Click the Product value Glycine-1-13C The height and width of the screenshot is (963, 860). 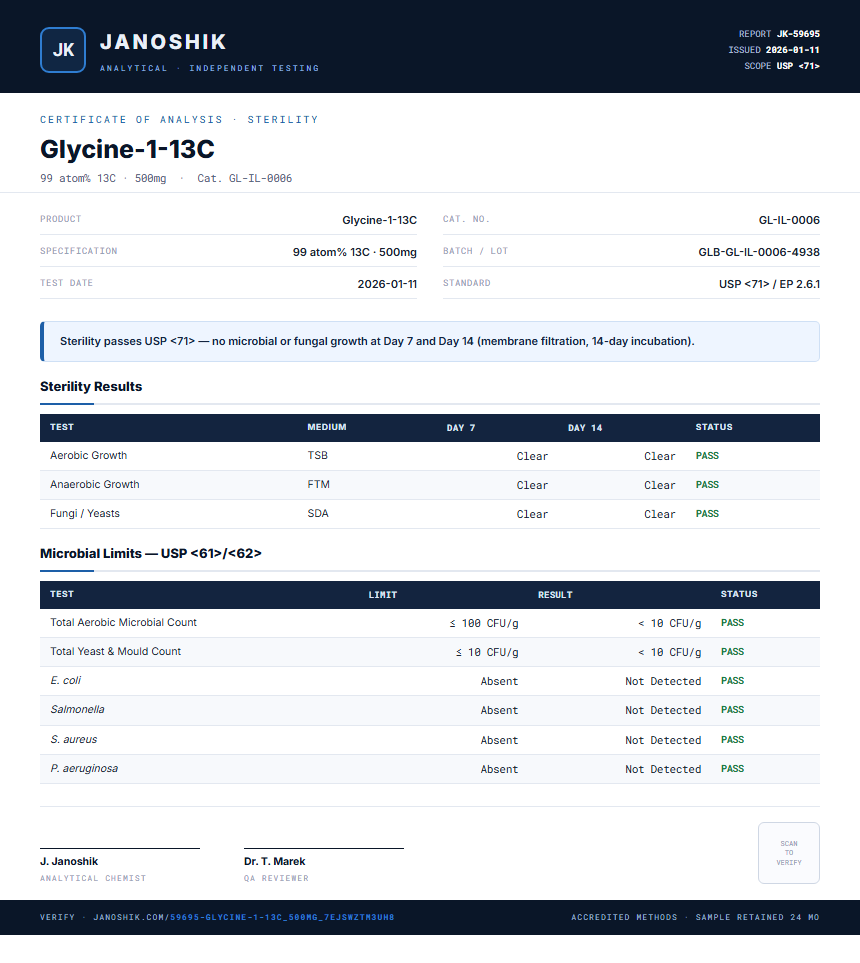coord(380,220)
